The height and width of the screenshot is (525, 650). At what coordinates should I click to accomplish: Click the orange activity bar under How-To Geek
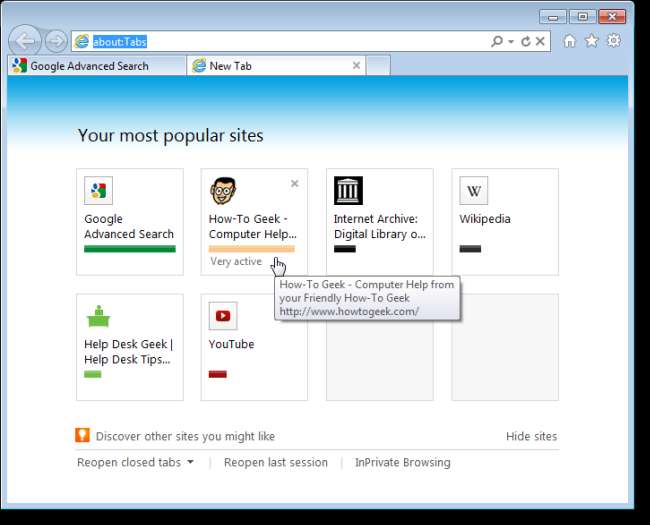pos(252,249)
